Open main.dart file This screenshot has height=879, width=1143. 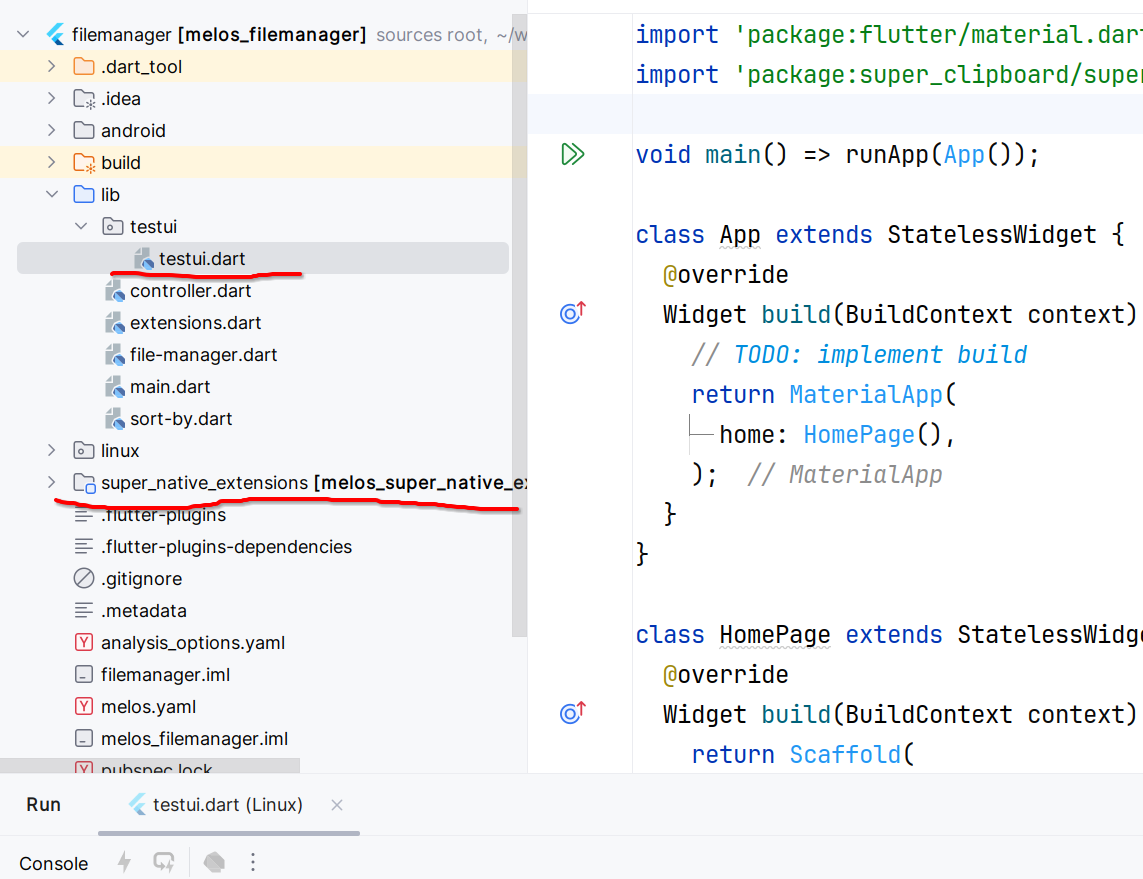click(170, 387)
